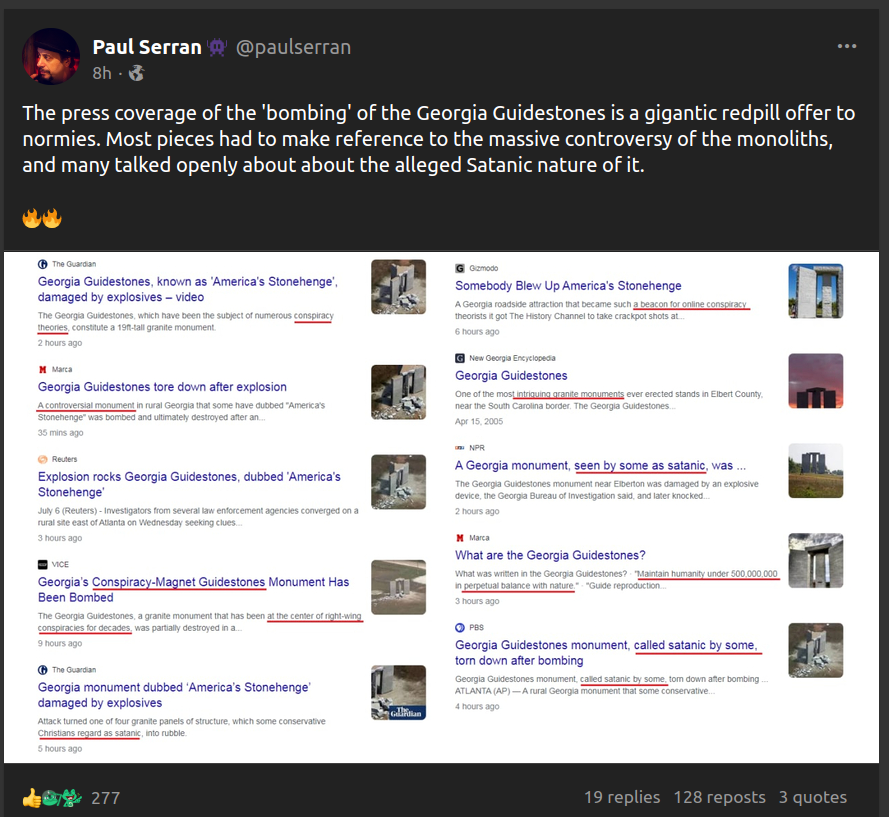
Task: Open the three-dot post options menu
Action: point(846,46)
